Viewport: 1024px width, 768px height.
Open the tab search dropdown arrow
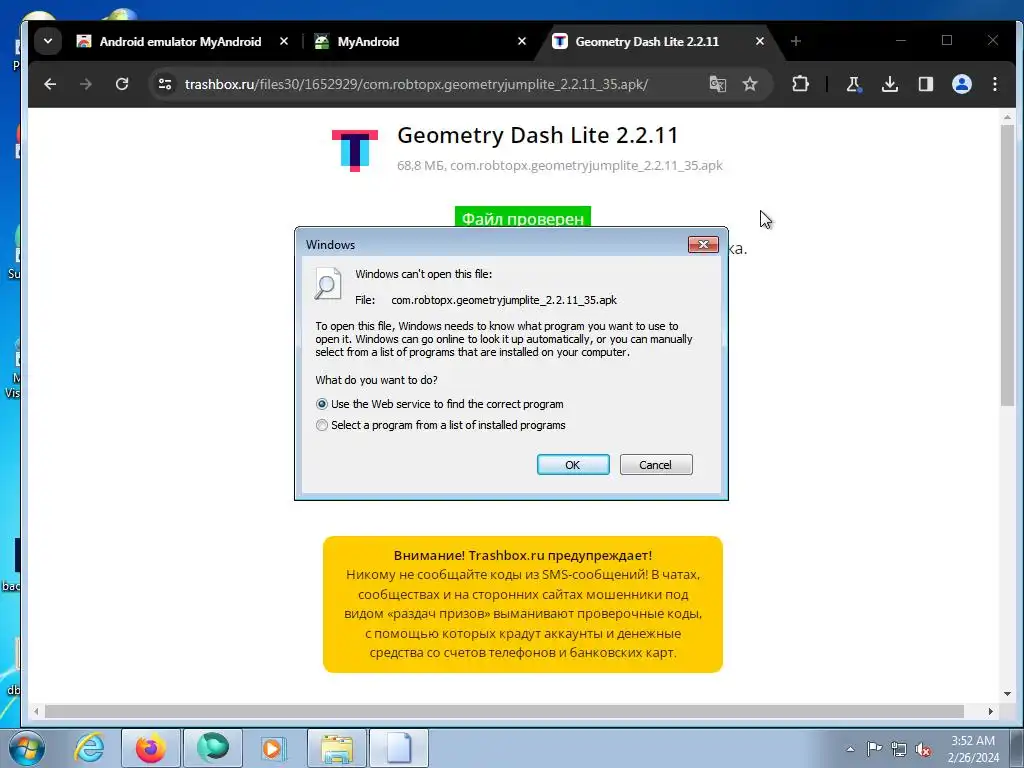point(48,41)
